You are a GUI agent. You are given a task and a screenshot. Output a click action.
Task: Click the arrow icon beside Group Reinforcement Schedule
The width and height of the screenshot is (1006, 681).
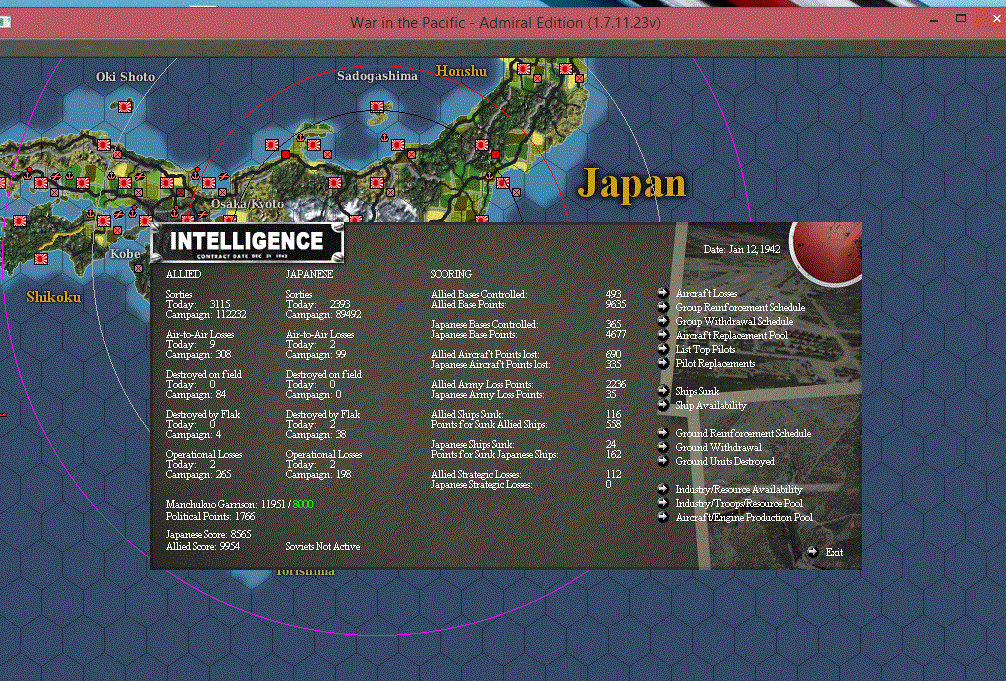pos(663,307)
